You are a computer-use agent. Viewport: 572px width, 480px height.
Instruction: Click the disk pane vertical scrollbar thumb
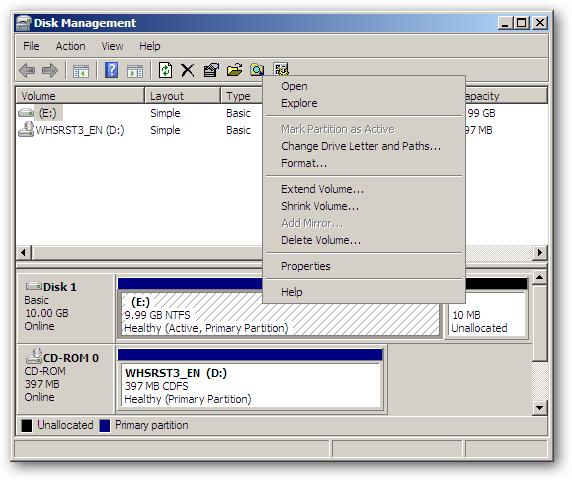(539, 323)
